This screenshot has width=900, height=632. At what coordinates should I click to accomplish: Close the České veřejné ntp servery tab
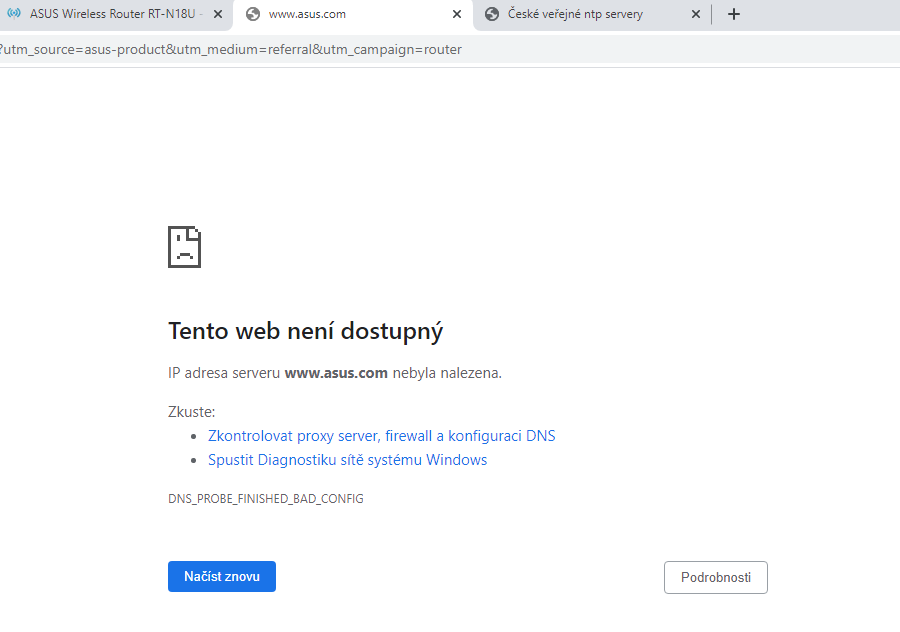click(x=696, y=14)
